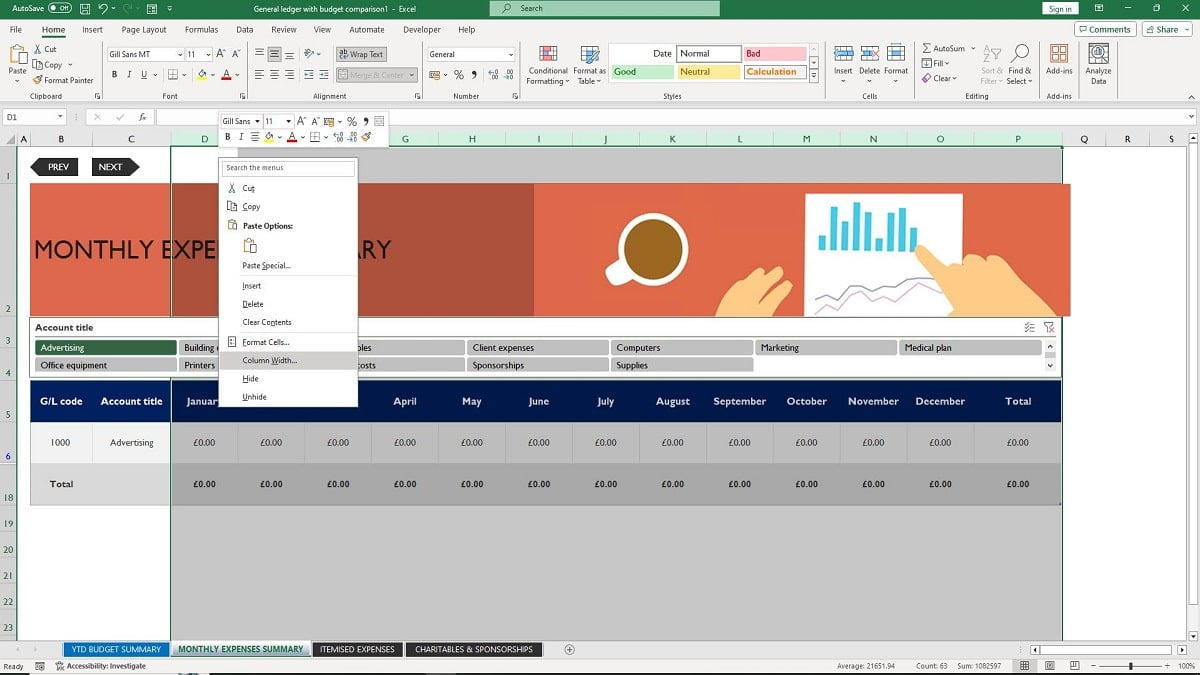Click the Format Painter icon
The width and height of the screenshot is (1200, 675).
pos(40,80)
